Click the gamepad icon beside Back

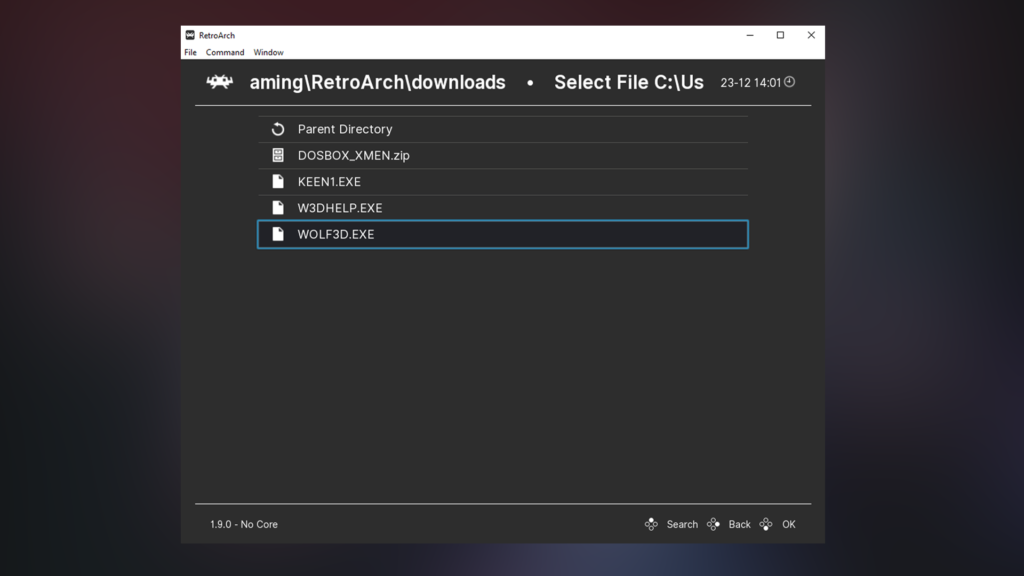(x=713, y=524)
